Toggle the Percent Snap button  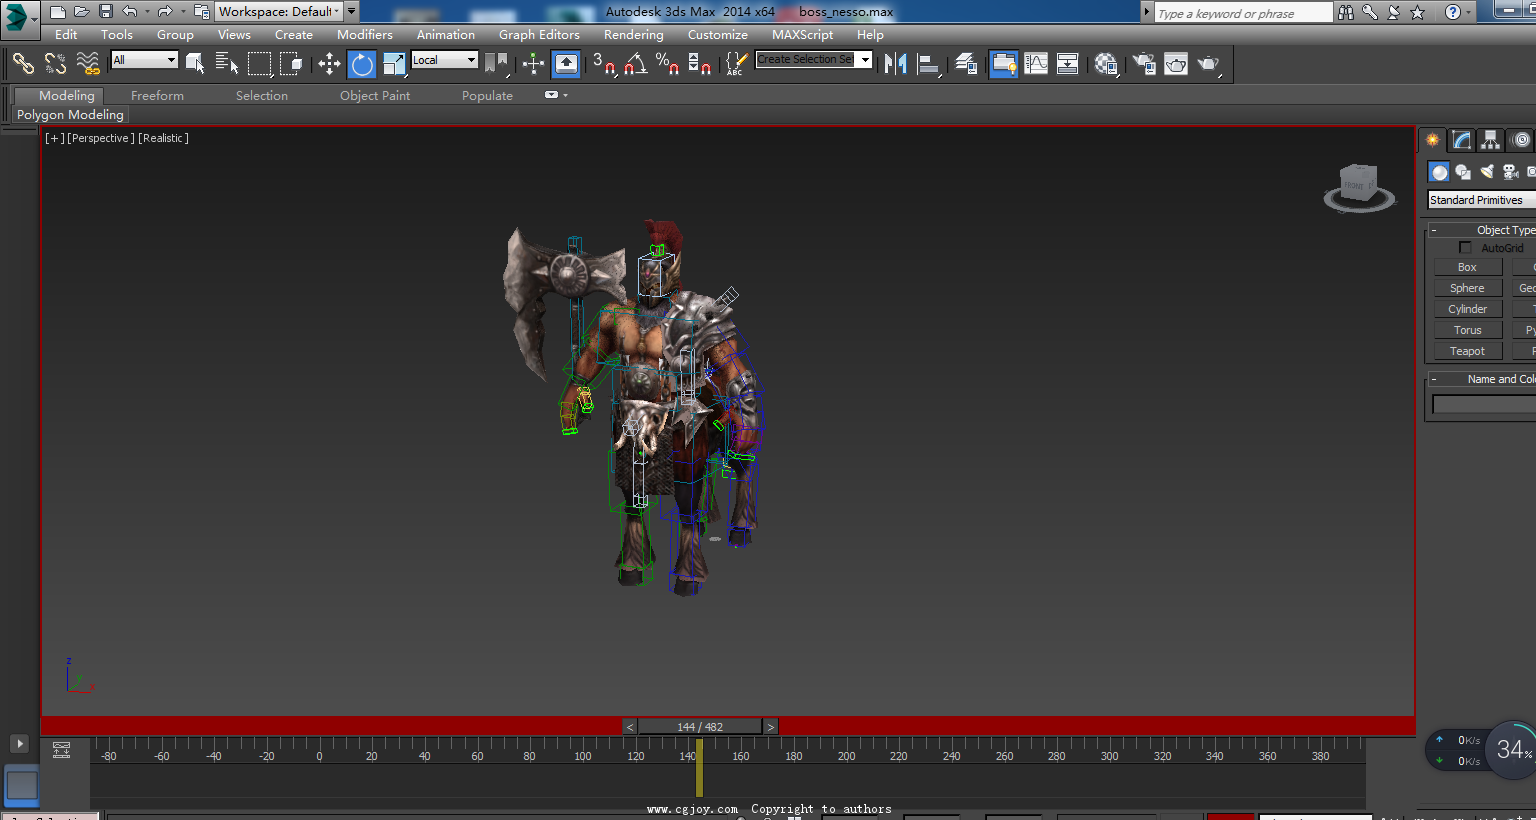[667, 65]
